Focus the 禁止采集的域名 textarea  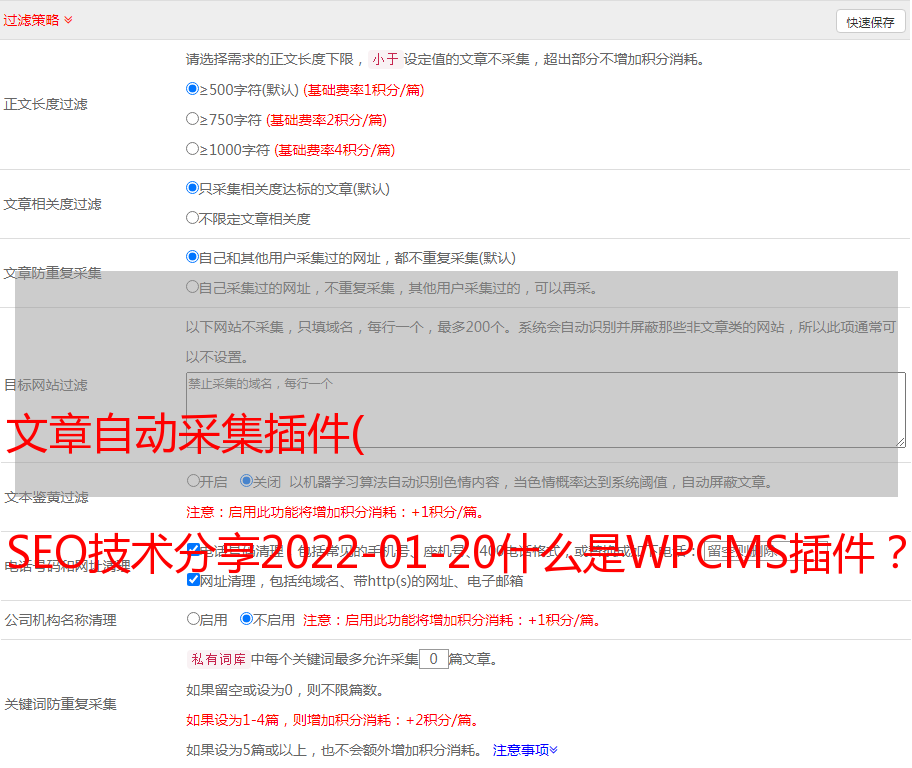pos(546,410)
